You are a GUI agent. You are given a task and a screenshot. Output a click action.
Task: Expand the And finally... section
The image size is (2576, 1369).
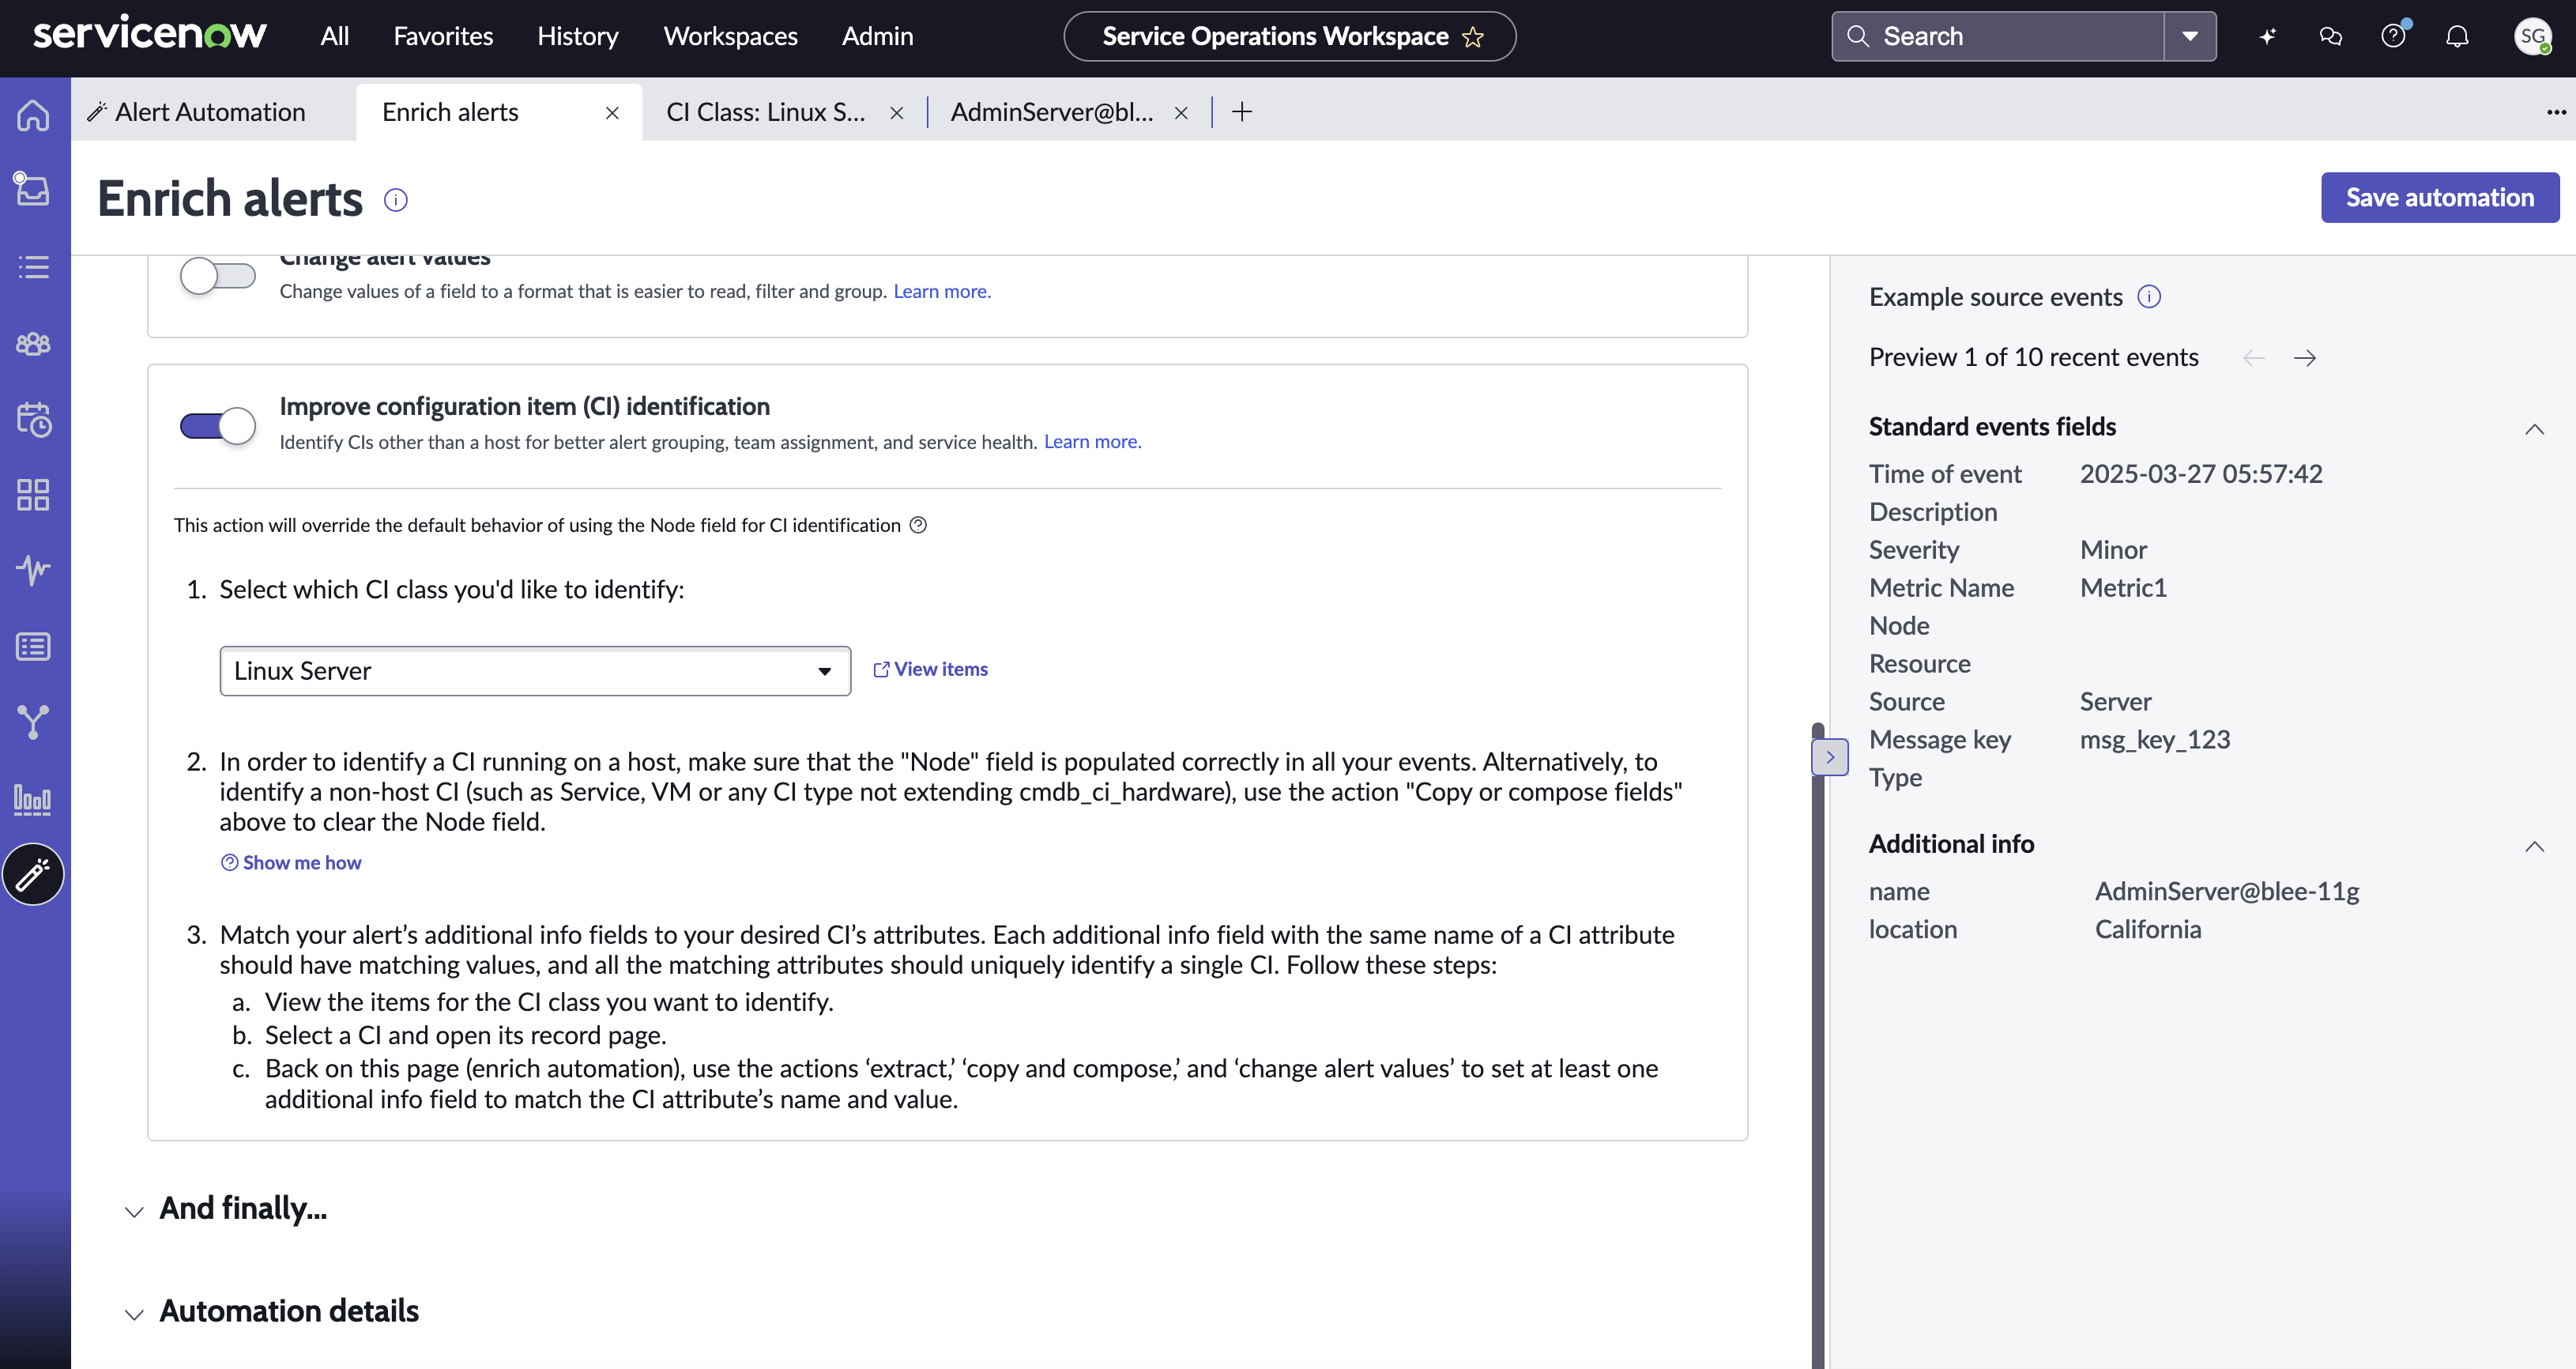[x=134, y=1211]
